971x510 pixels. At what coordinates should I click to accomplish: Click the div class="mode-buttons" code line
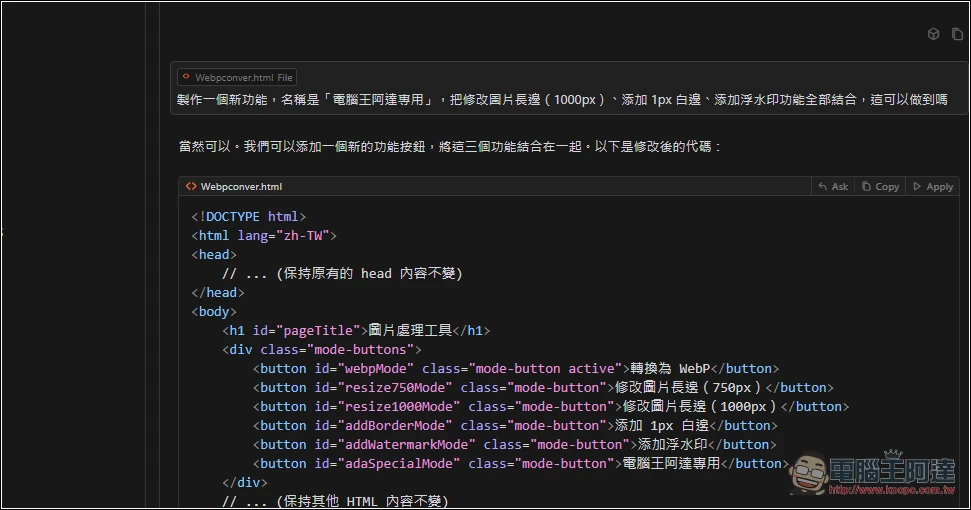coord(321,349)
